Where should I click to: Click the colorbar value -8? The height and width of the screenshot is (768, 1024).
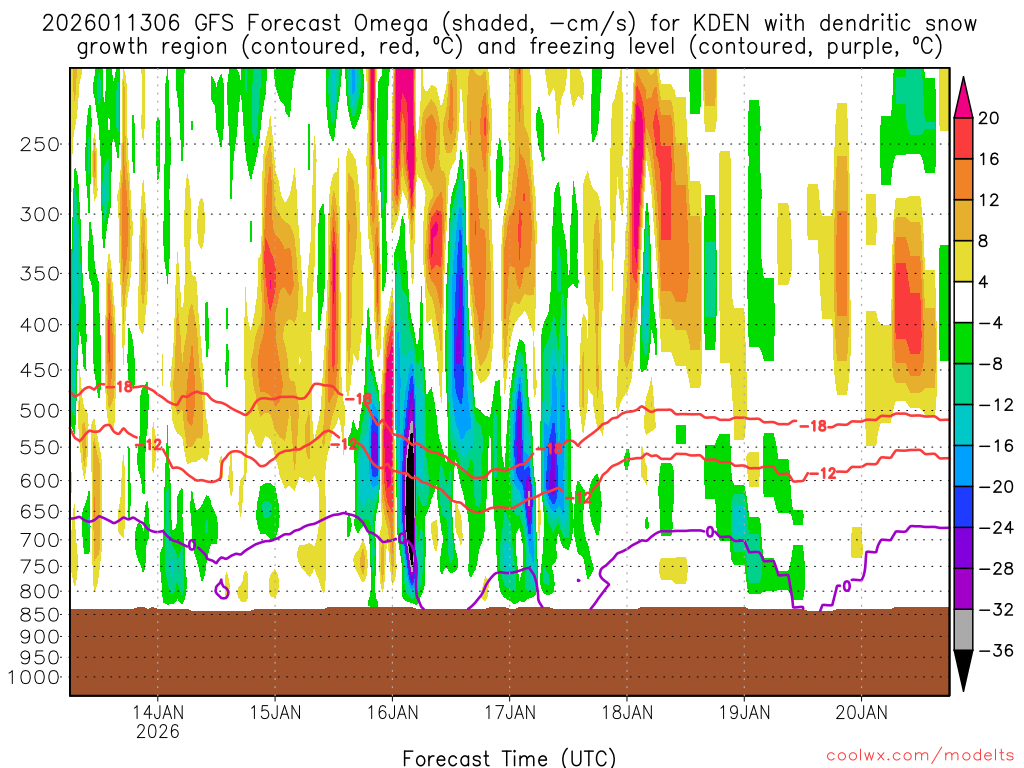(x=990, y=364)
